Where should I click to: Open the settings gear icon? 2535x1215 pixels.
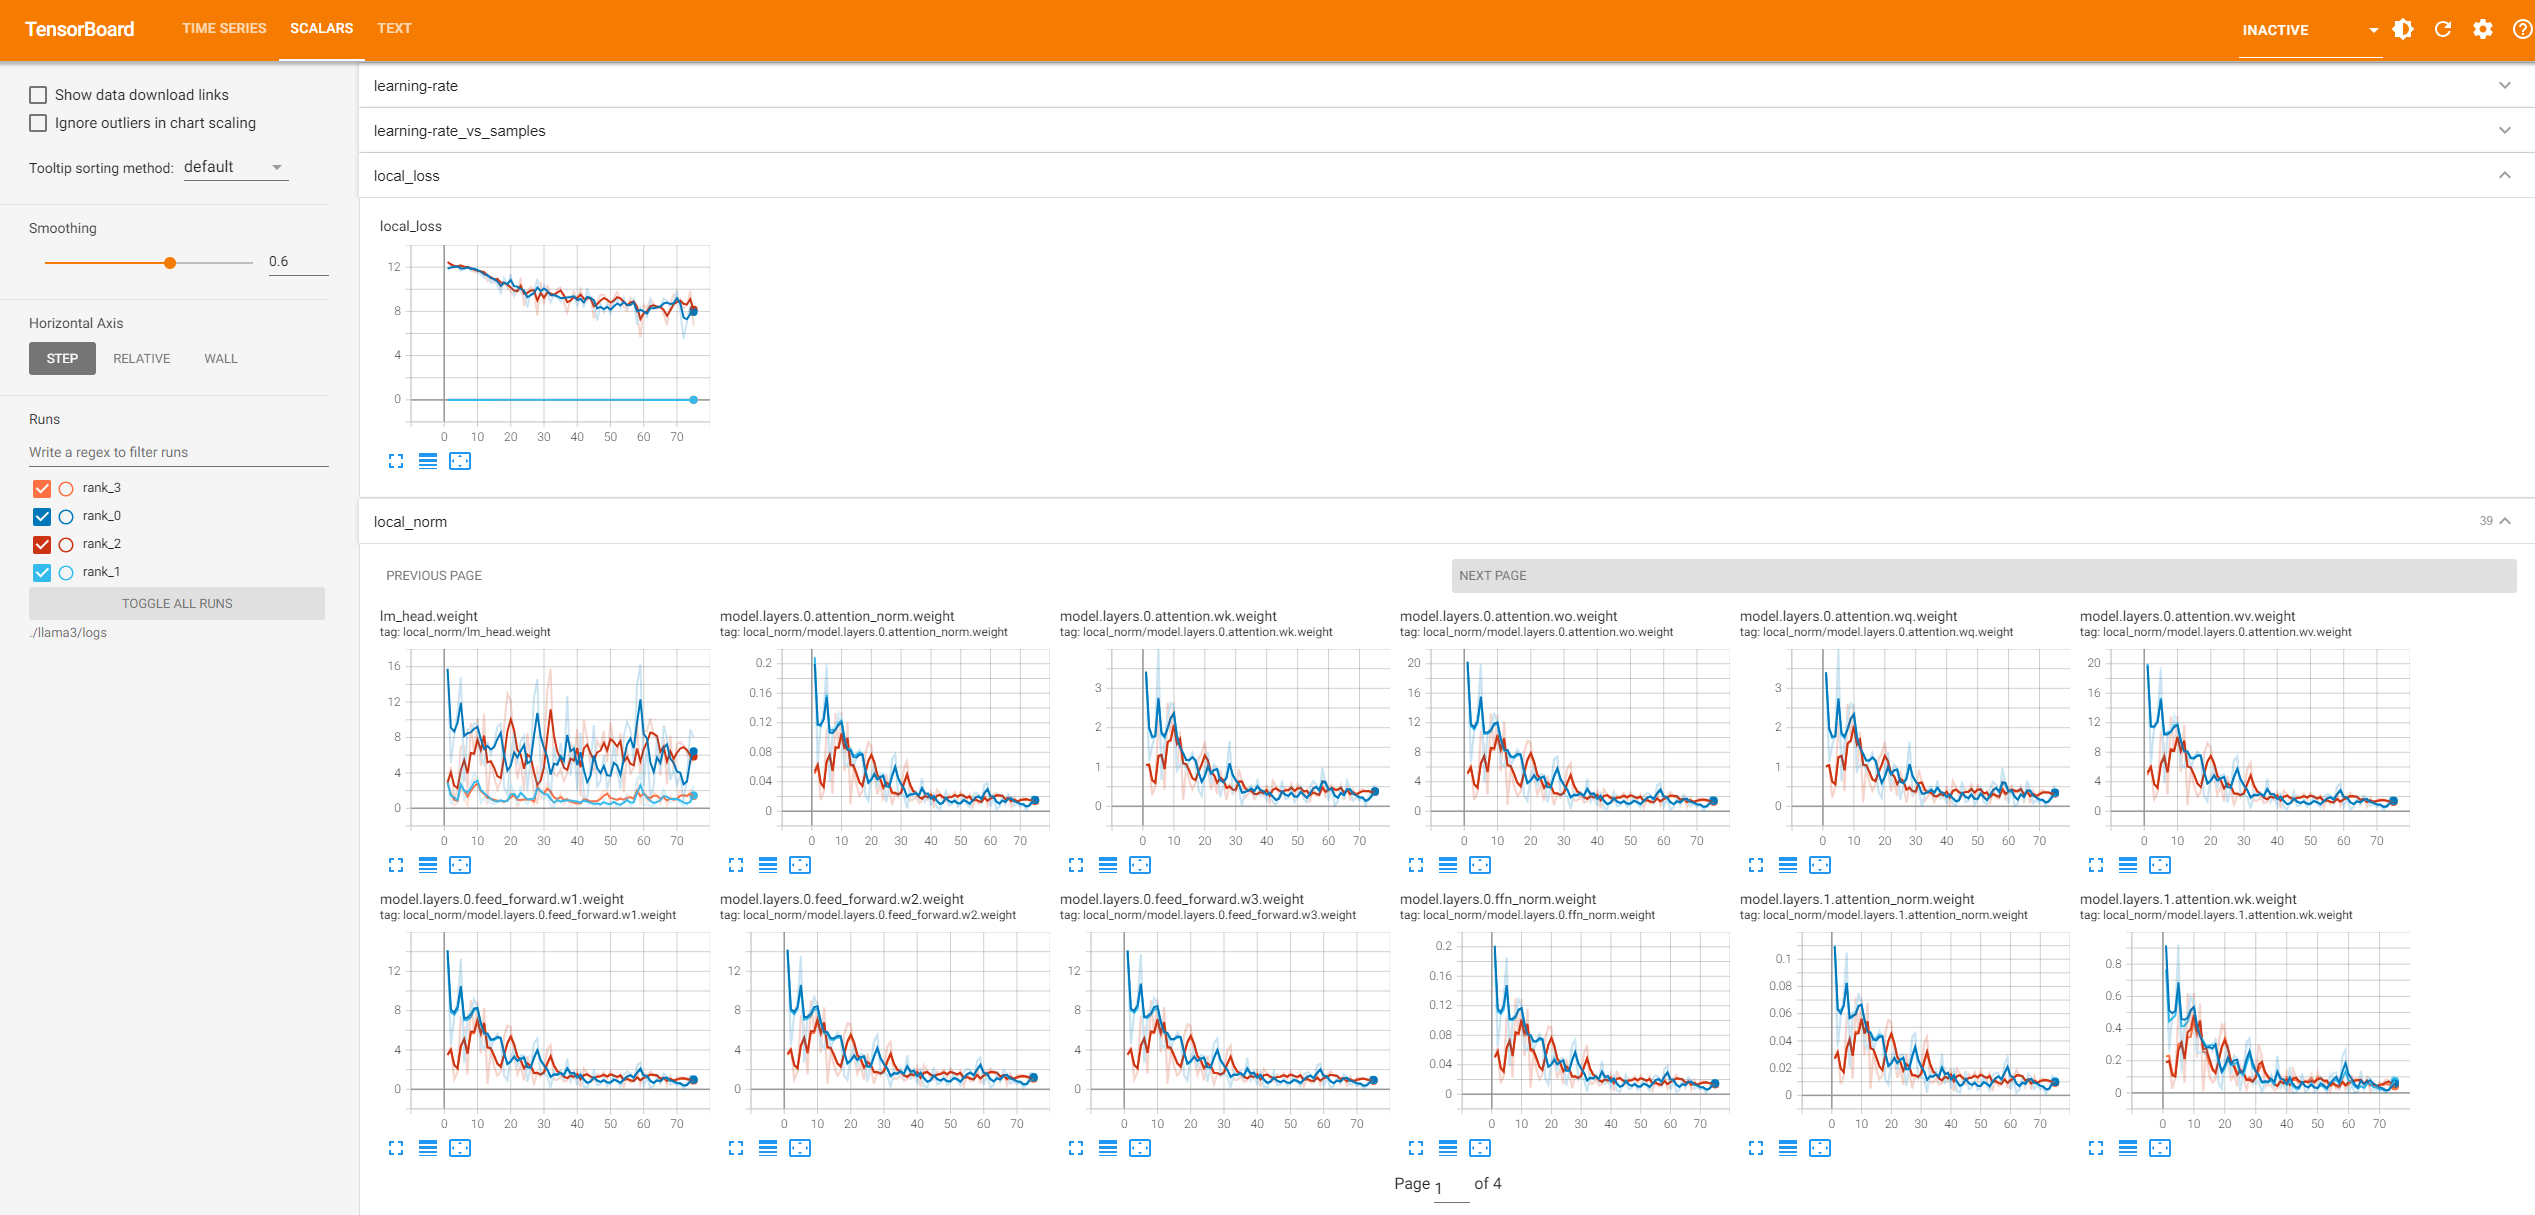tap(2483, 29)
